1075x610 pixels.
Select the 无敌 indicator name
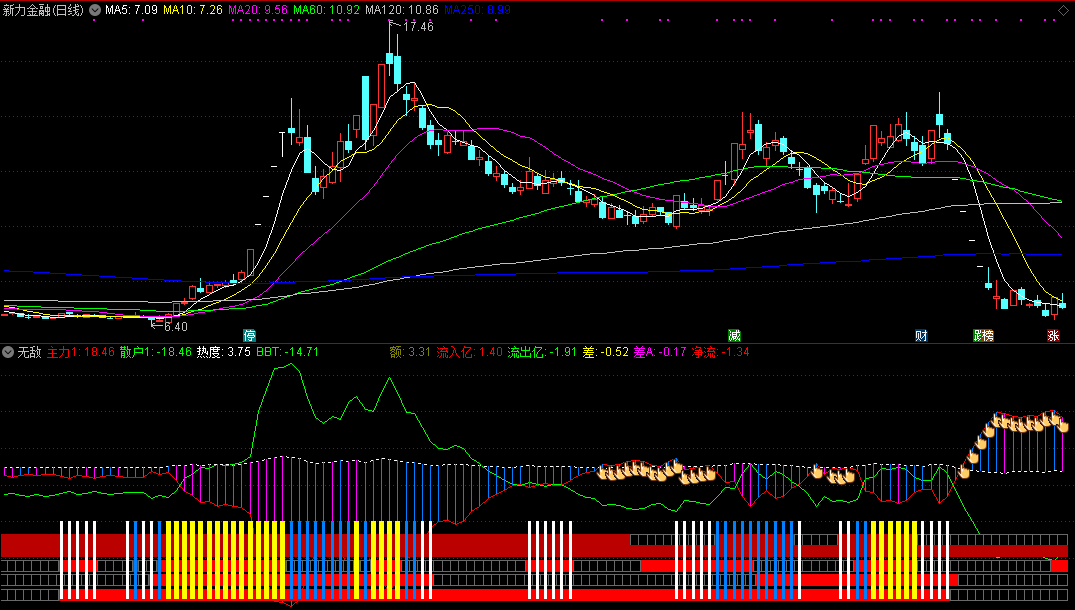point(29,352)
